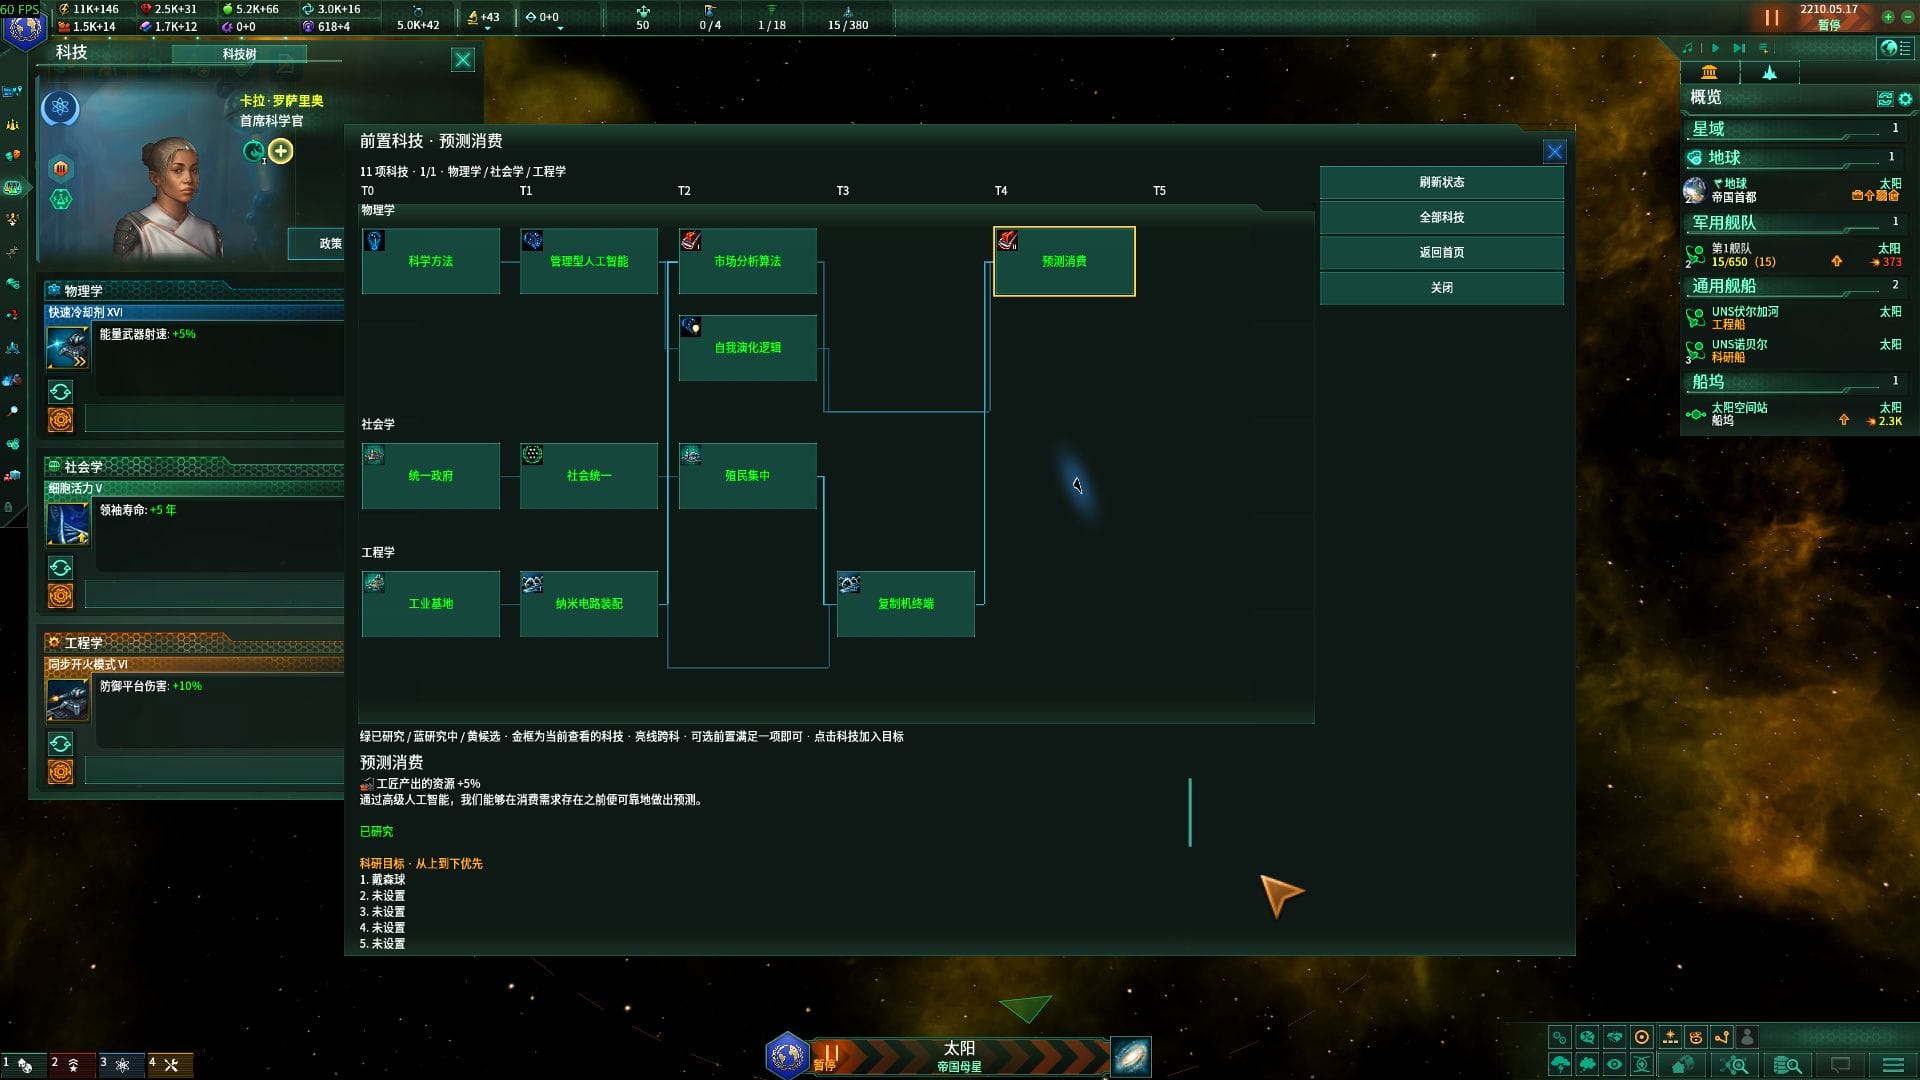Click the physics atom icon on portrait
Screen dimensions: 1920x1080
[60, 107]
